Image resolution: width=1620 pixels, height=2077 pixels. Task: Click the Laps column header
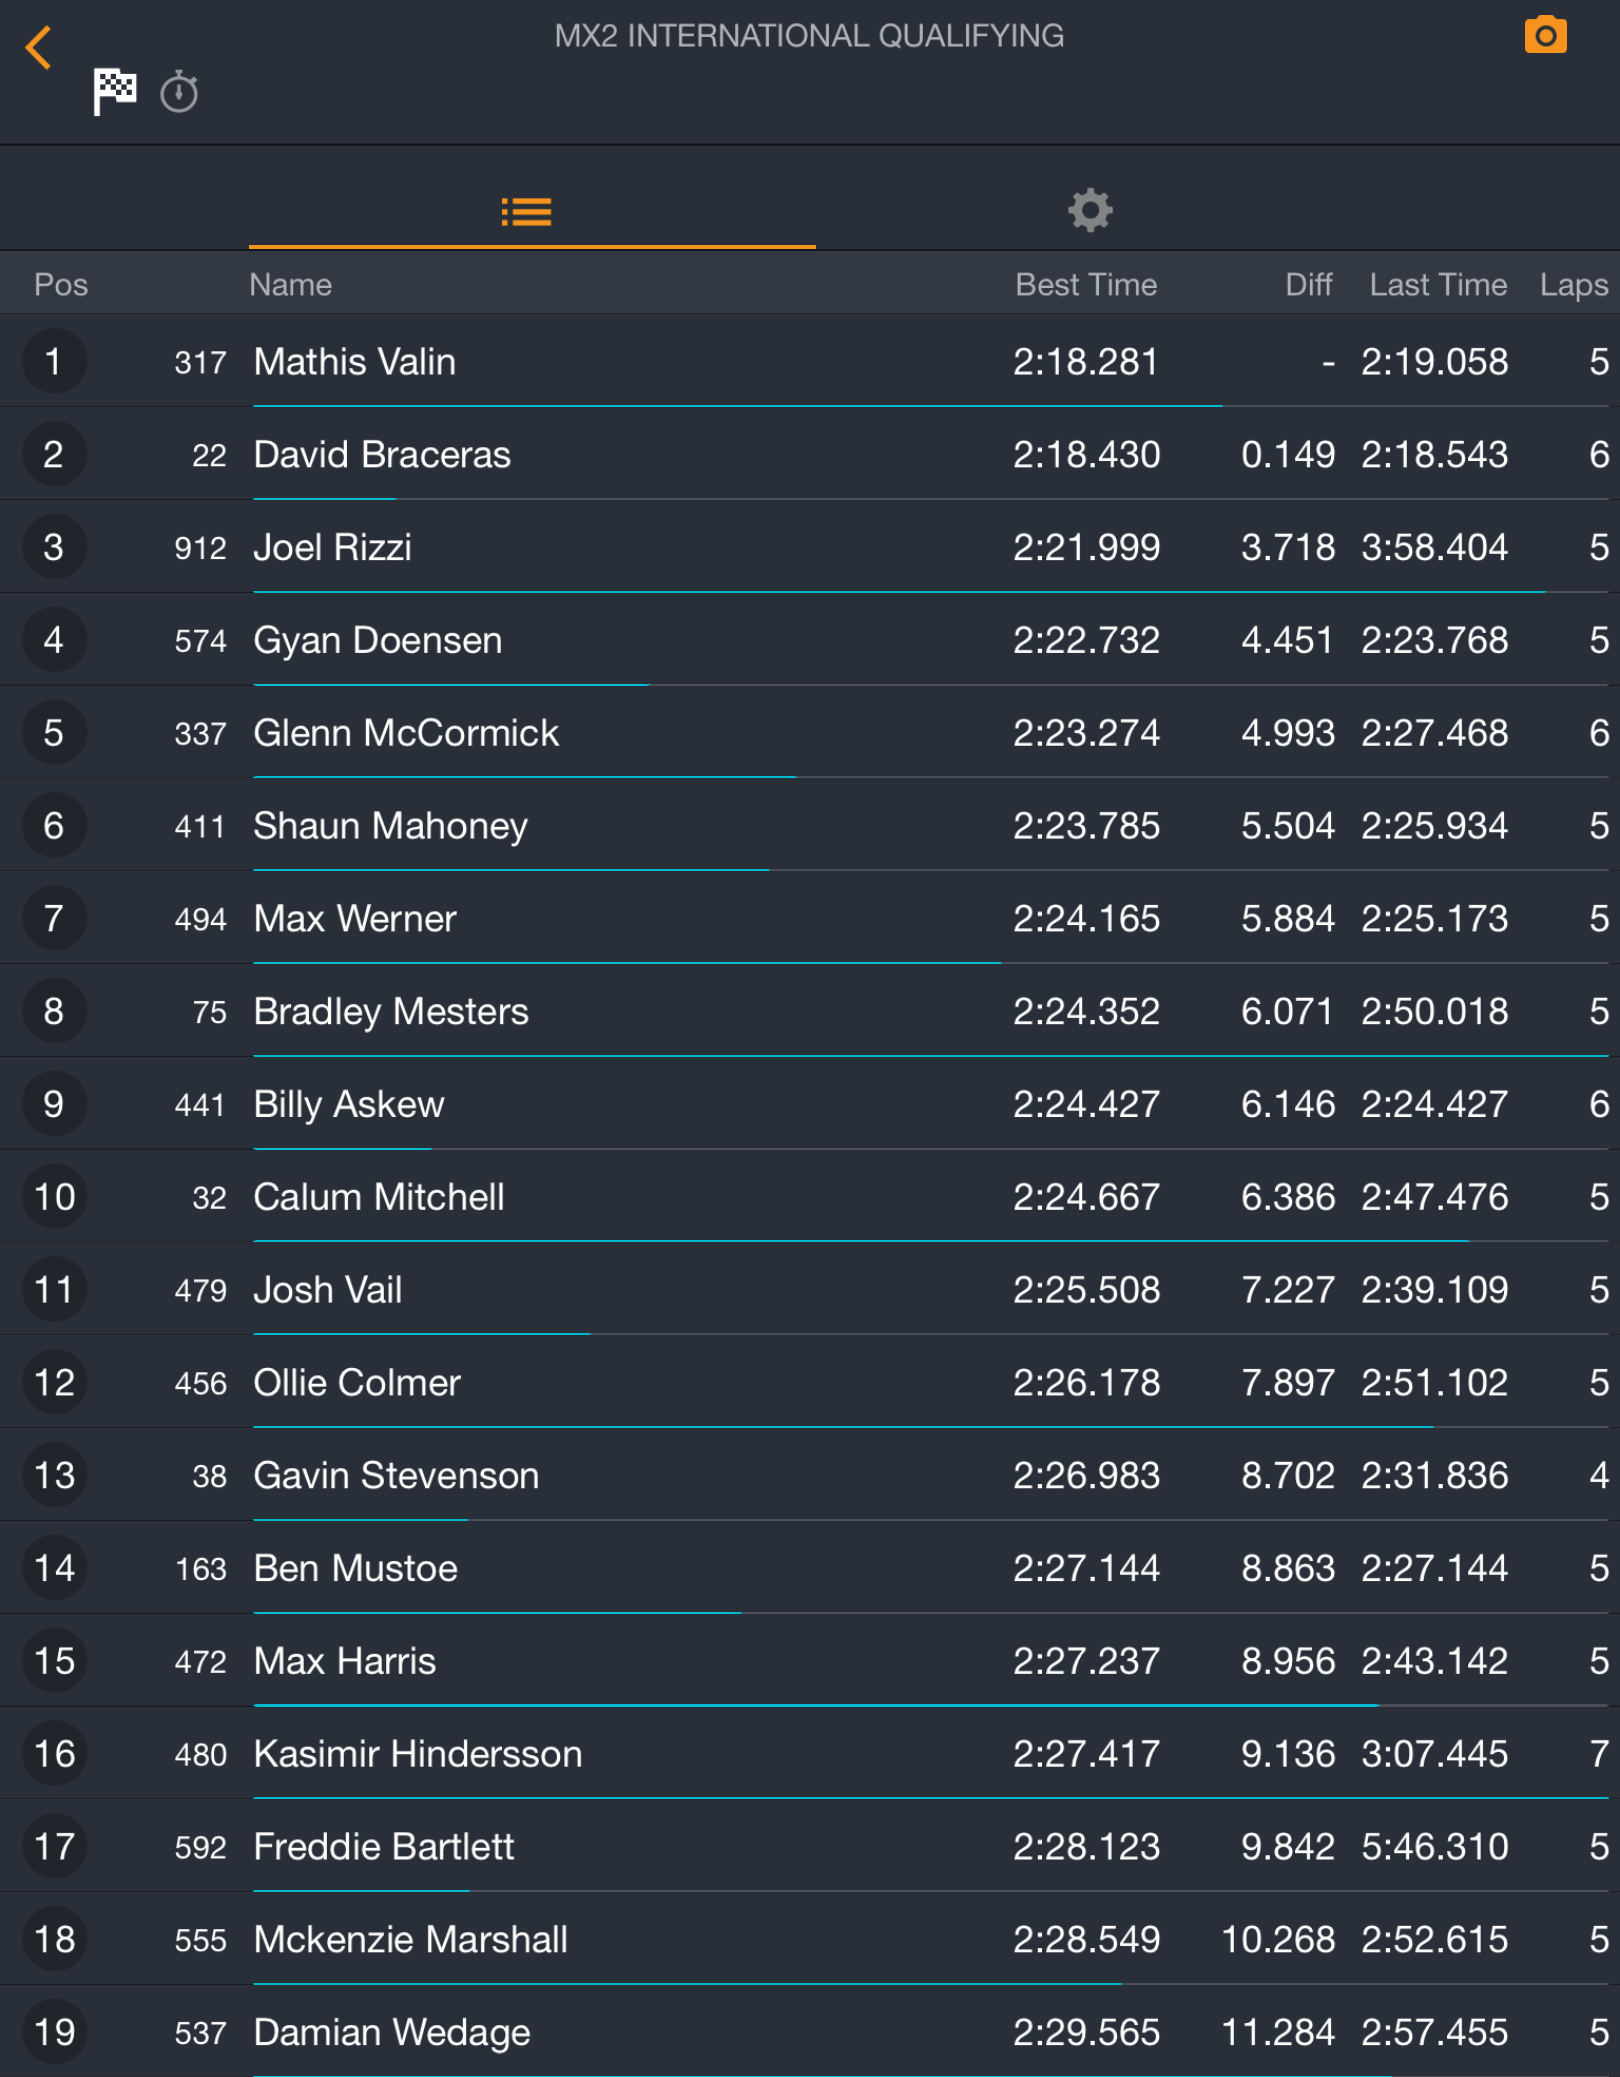[x=1573, y=285]
